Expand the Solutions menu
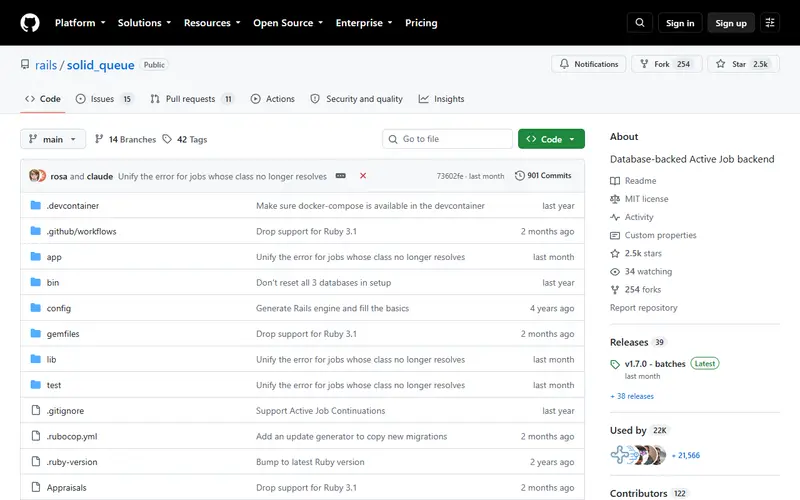800x500 pixels. tap(144, 23)
